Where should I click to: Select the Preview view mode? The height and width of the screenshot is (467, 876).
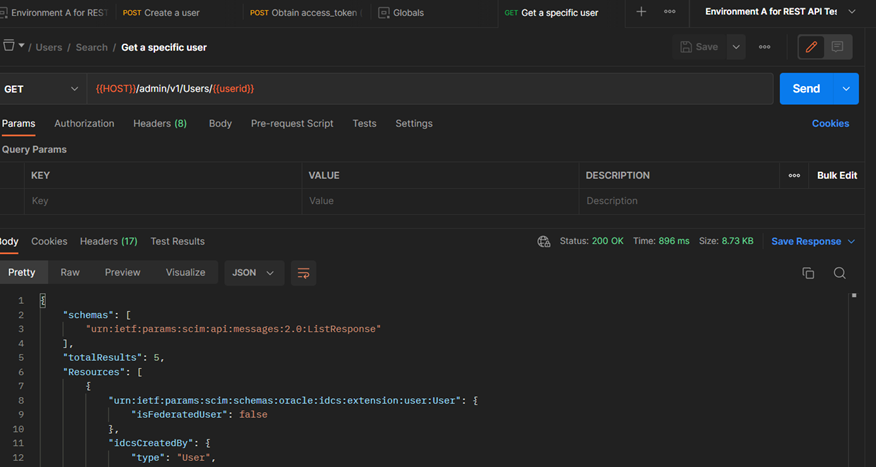click(123, 273)
